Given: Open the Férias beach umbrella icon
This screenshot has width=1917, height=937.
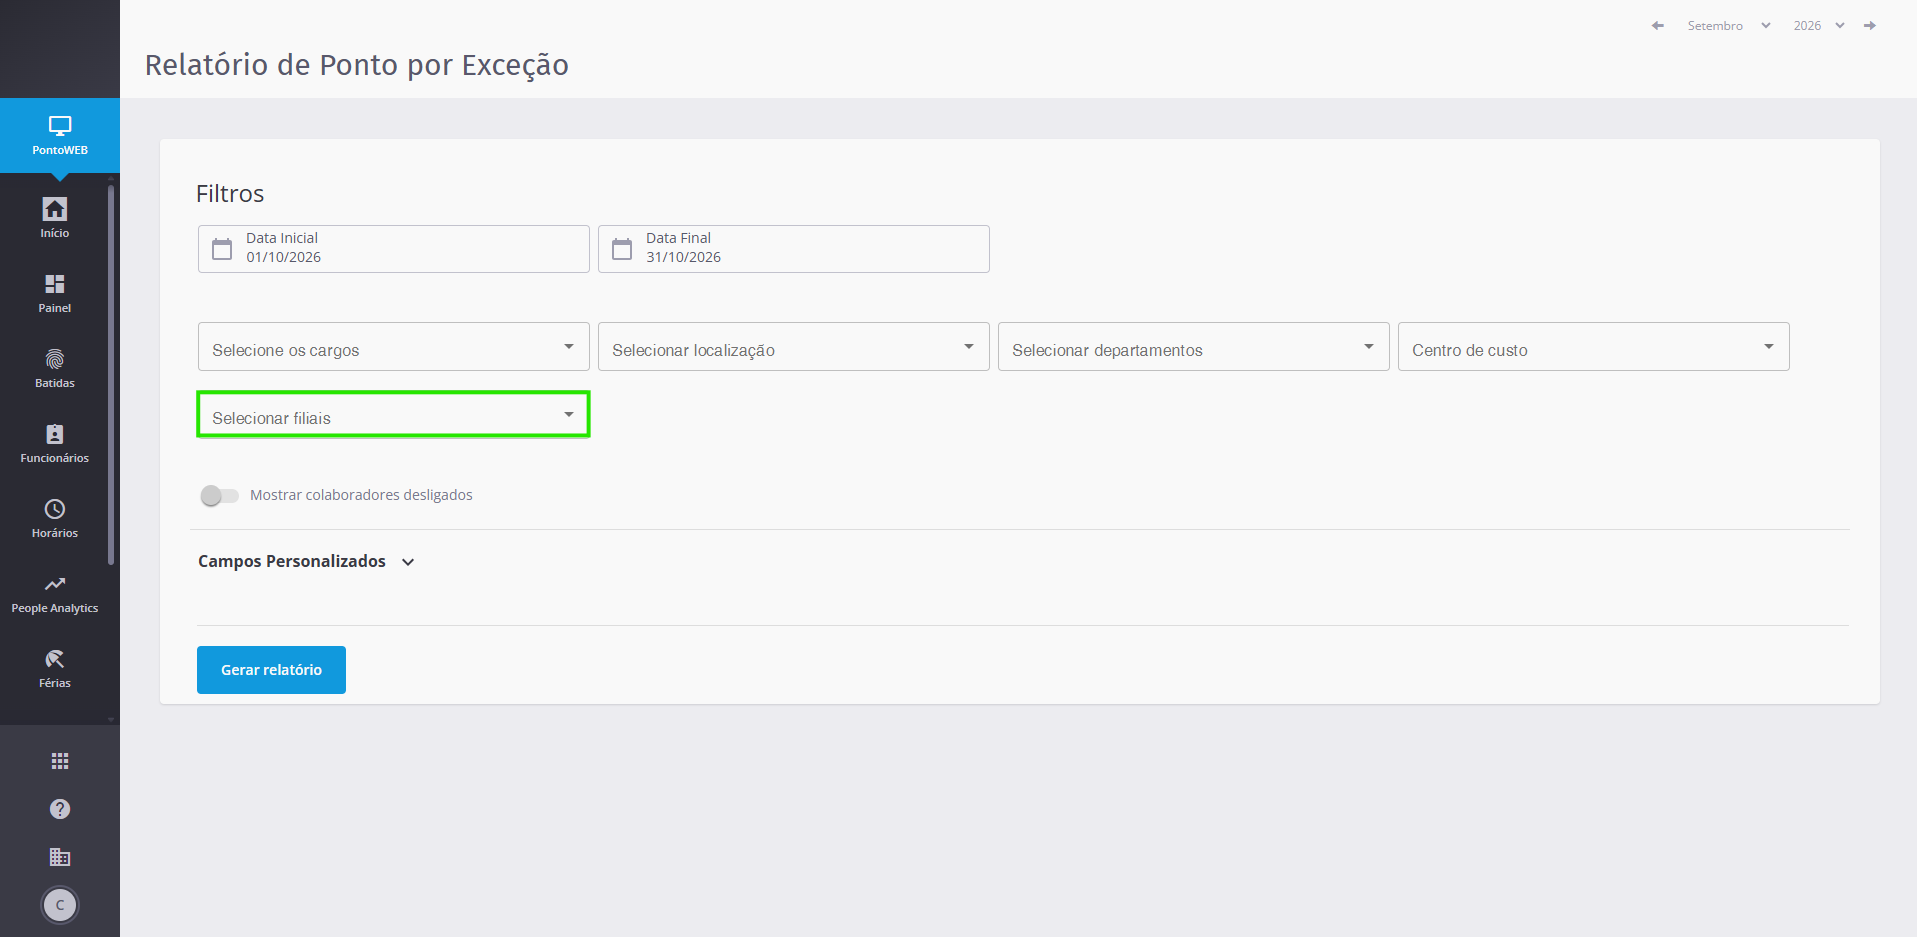Looking at the screenshot, I should coord(55,659).
